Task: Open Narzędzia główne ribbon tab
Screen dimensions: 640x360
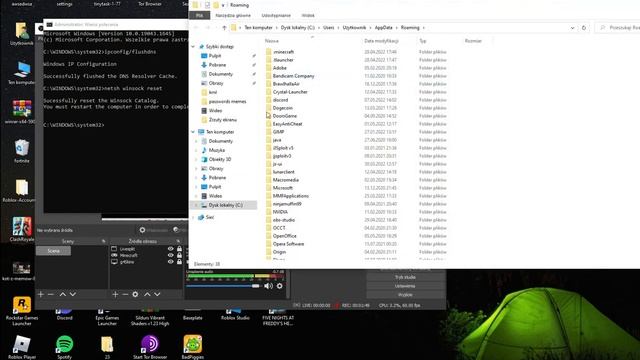Action: pos(233,16)
